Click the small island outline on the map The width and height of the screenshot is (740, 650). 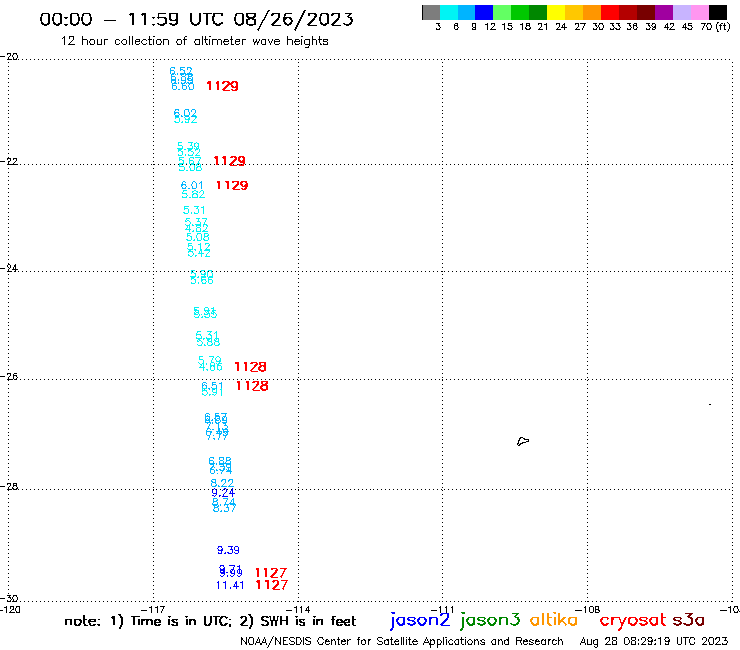point(523,441)
